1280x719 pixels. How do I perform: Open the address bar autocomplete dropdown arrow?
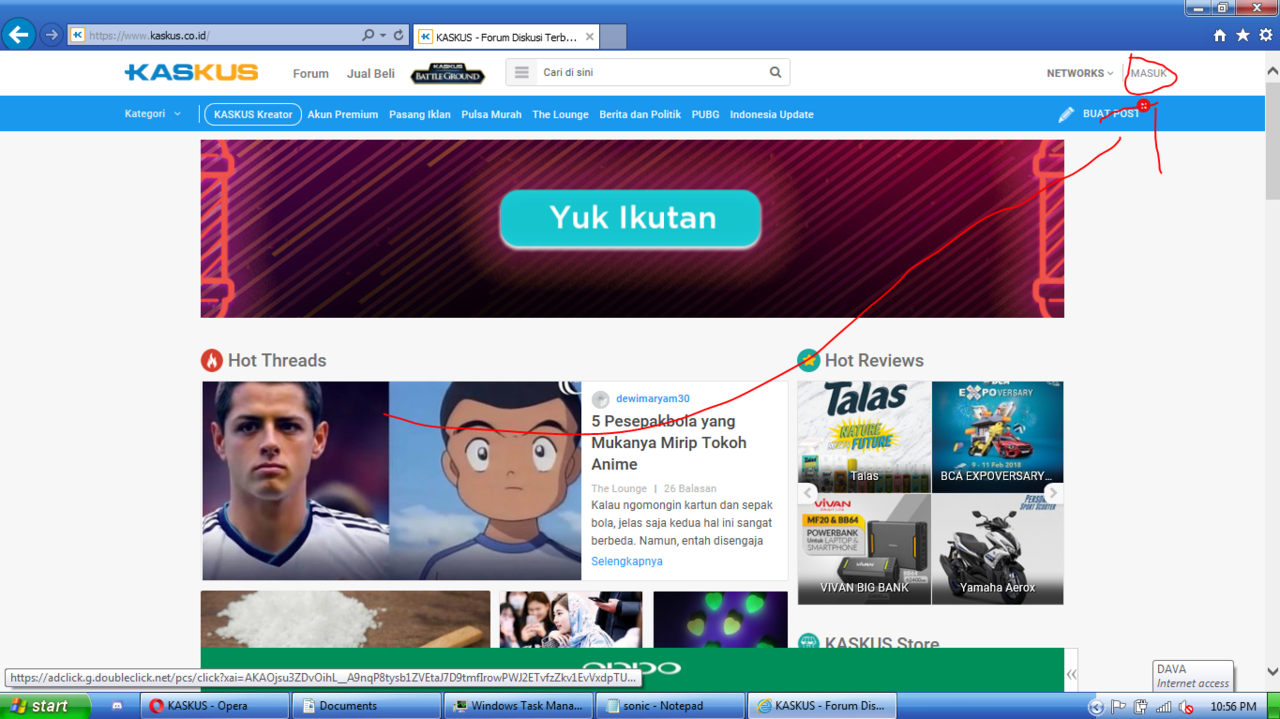tap(382, 35)
